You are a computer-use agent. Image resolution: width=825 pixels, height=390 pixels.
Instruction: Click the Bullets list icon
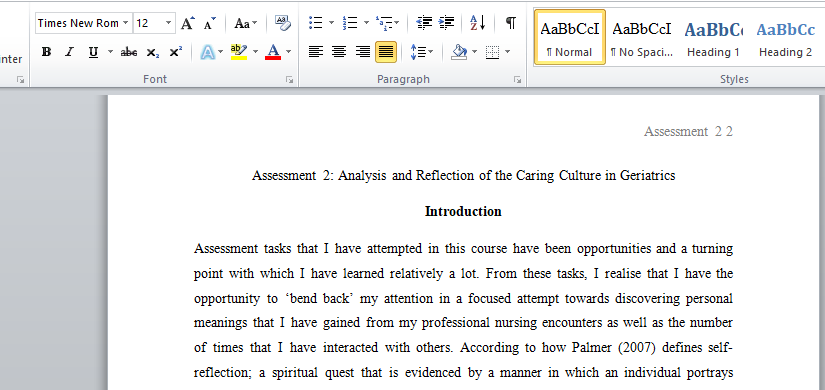click(x=316, y=23)
